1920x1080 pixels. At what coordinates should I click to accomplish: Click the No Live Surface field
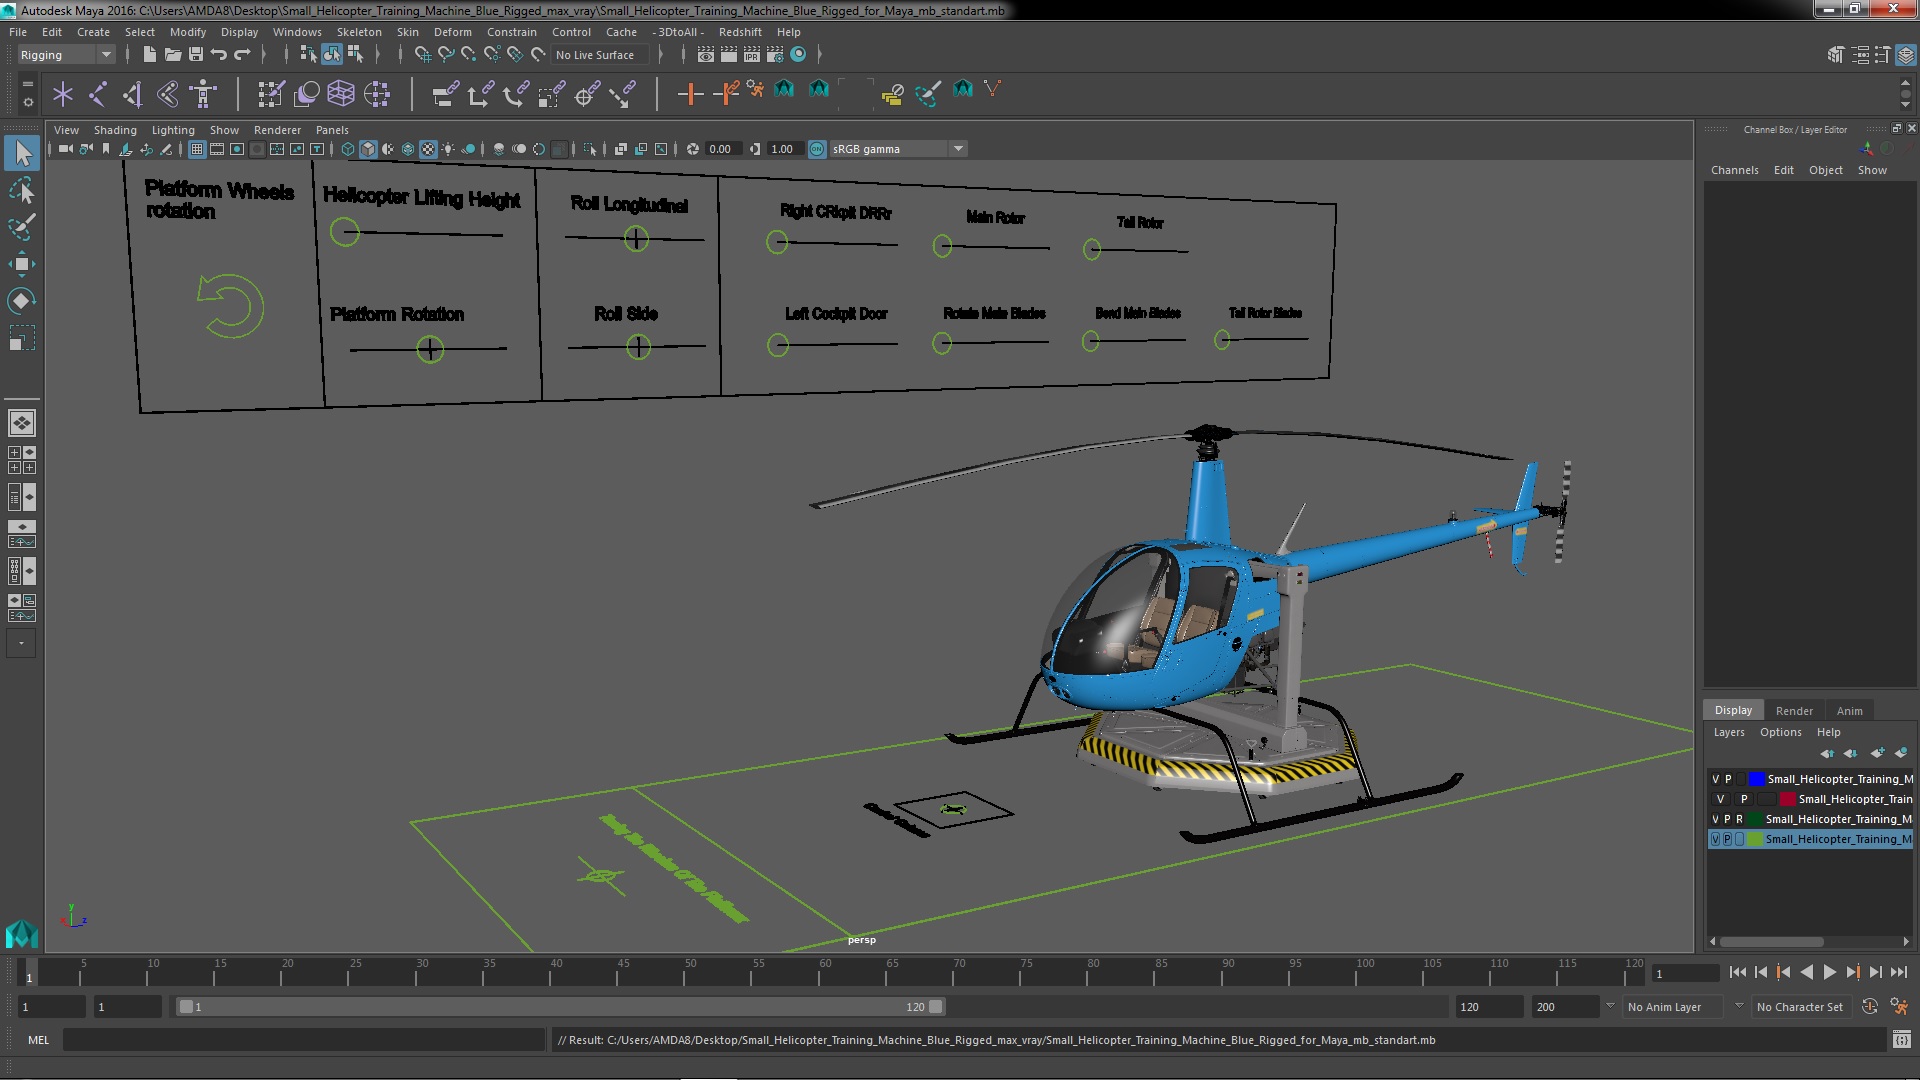point(599,55)
